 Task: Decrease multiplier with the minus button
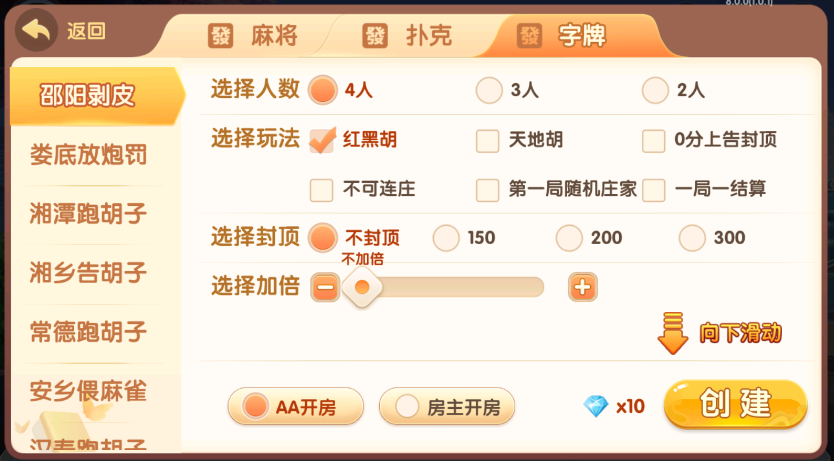325,288
